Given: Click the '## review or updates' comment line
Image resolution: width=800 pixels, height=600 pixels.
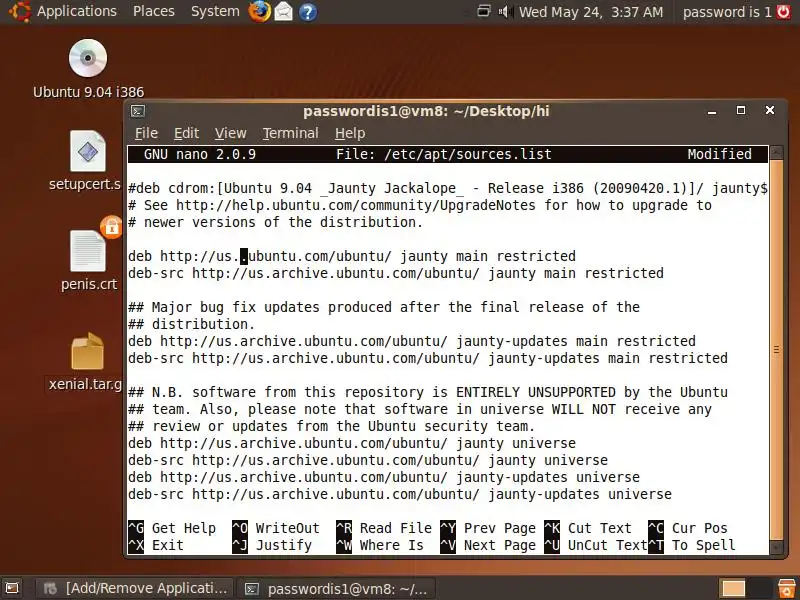Looking at the screenshot, I should coord(332,426).
